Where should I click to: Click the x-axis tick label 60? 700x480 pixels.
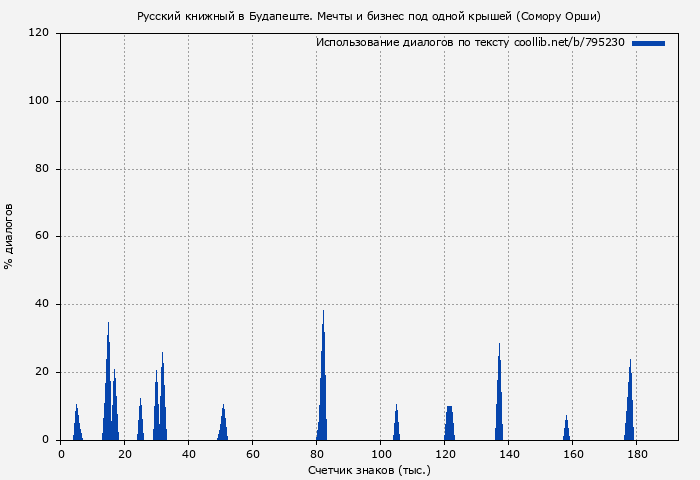252,454
